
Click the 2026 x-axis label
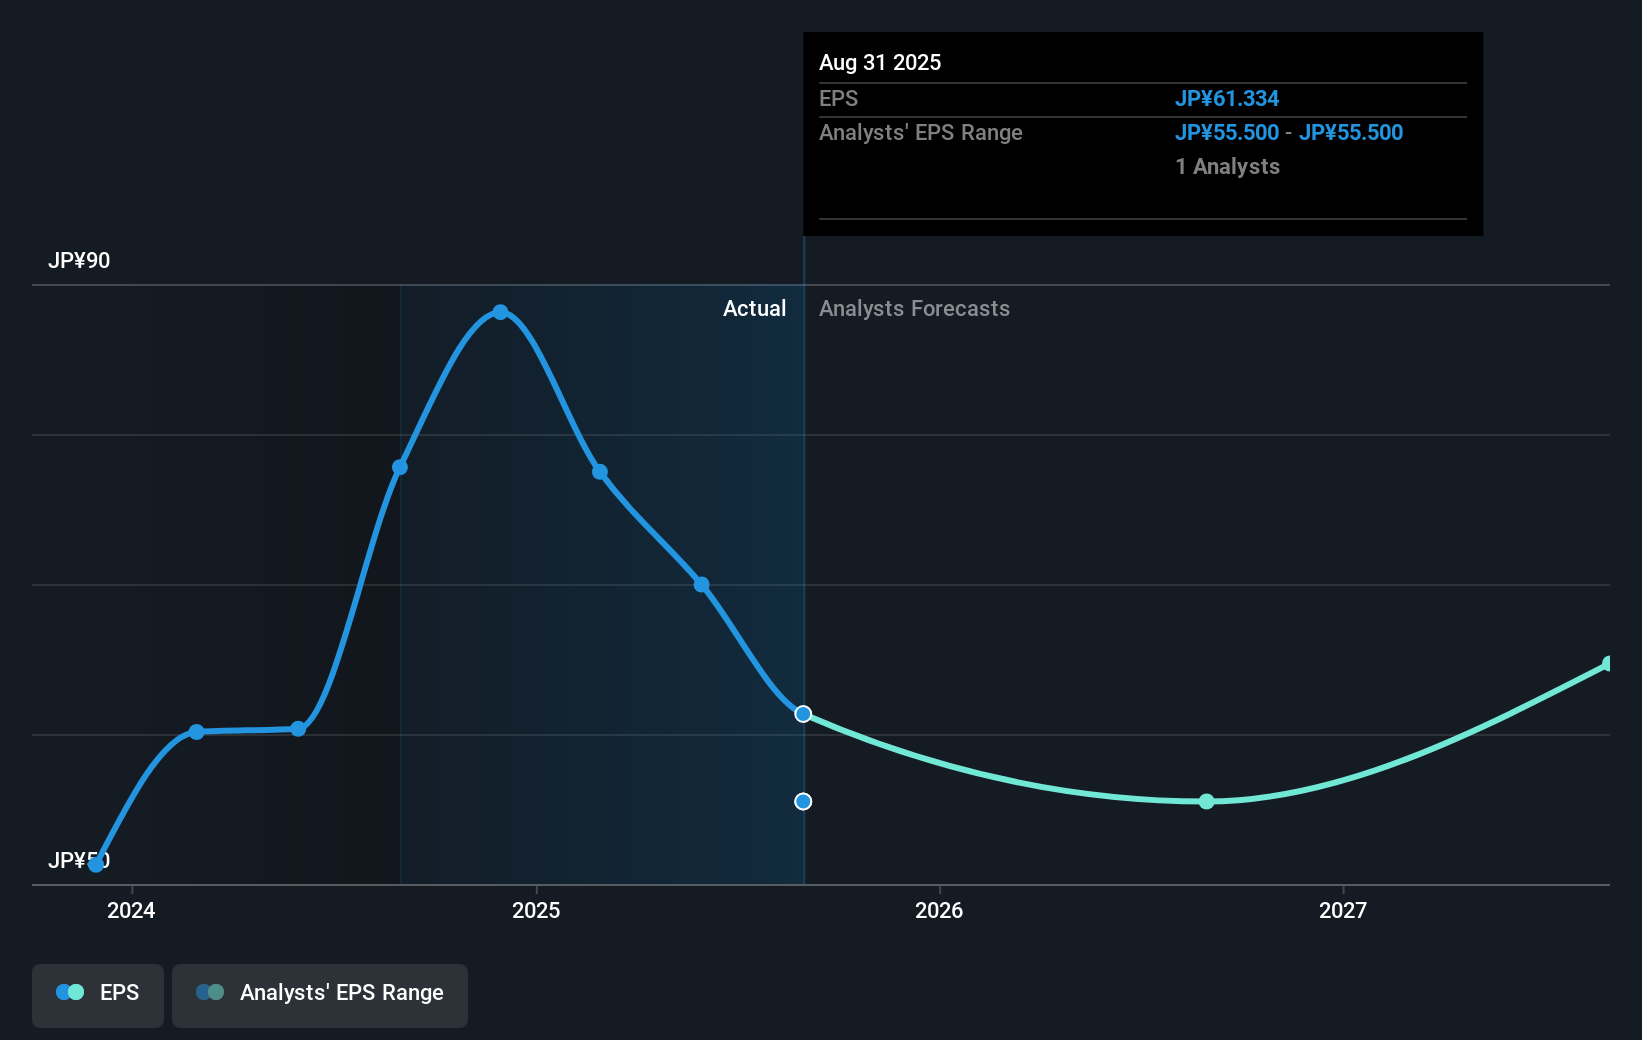pos(939,910)
